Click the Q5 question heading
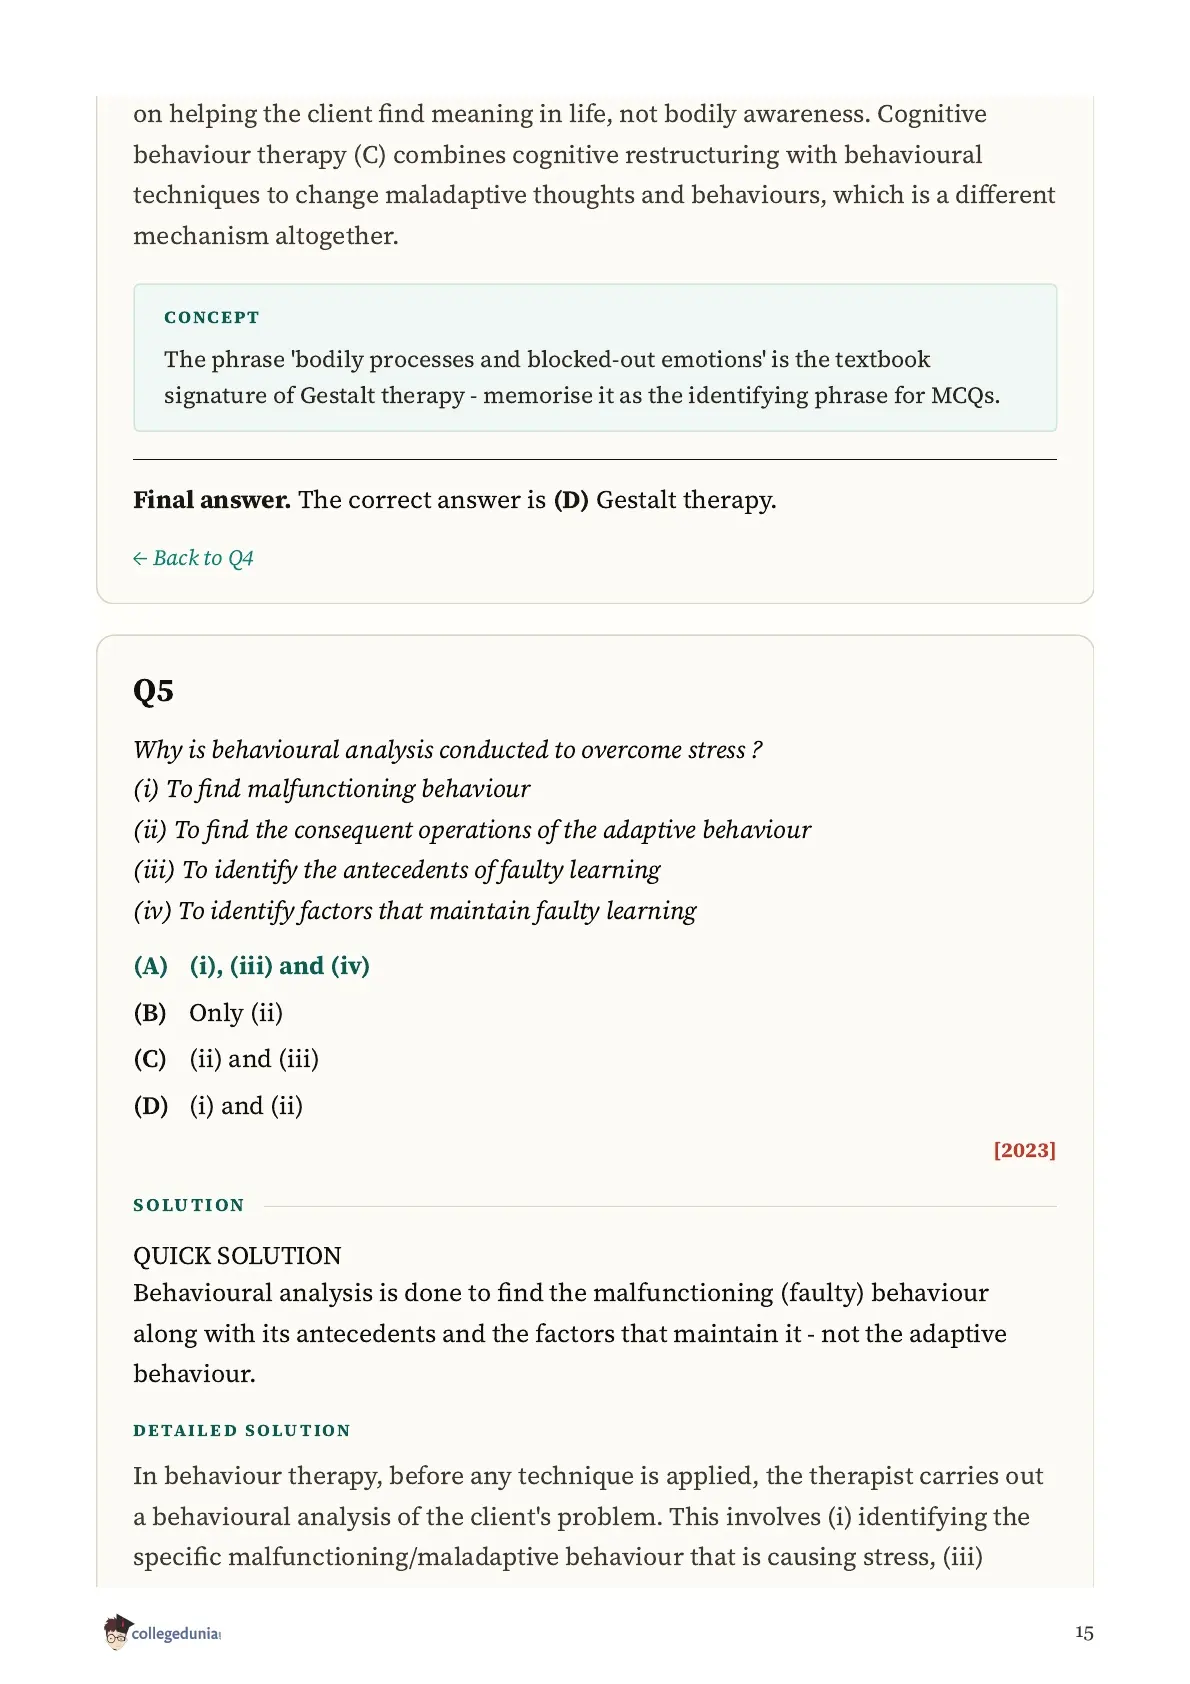 pos(153,691)
